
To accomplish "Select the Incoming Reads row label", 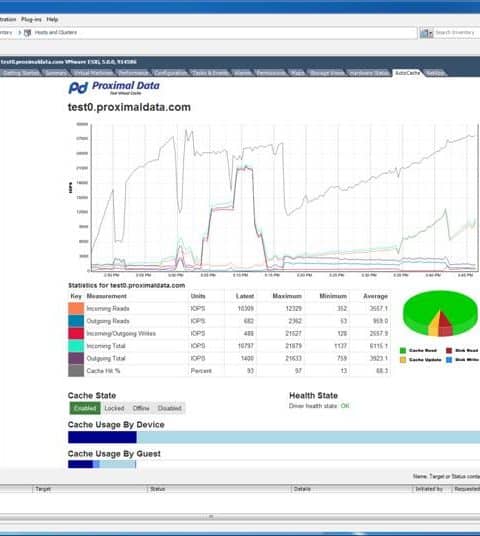I will [x=108, y=309].
